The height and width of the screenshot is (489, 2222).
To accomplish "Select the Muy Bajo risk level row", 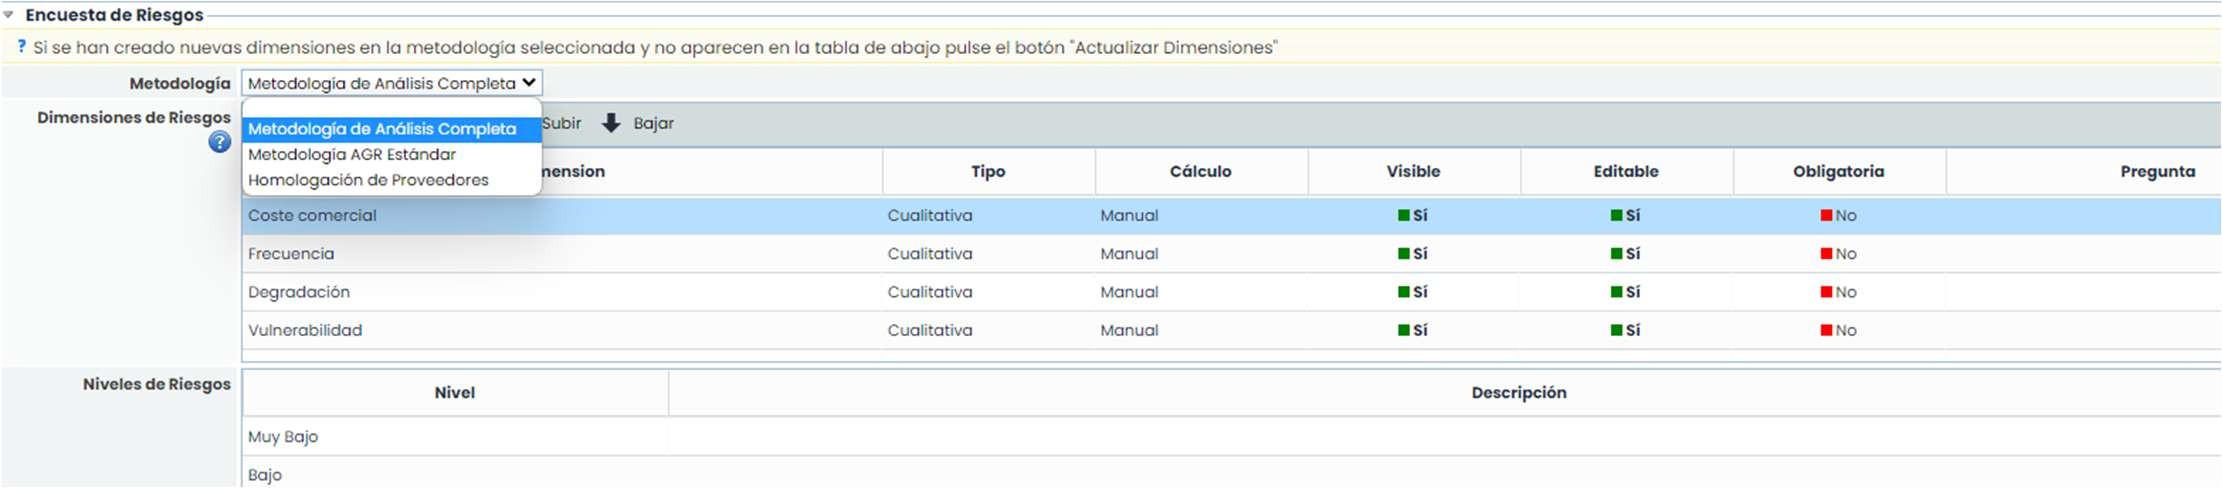I will 283,437.
